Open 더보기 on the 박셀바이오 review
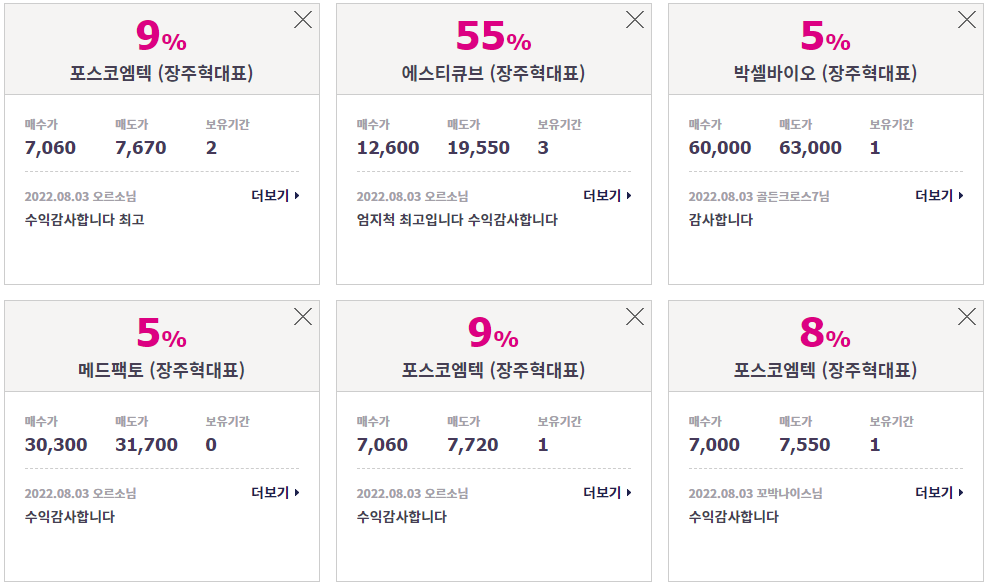This screenshot has width=987, height=585. 939,196
